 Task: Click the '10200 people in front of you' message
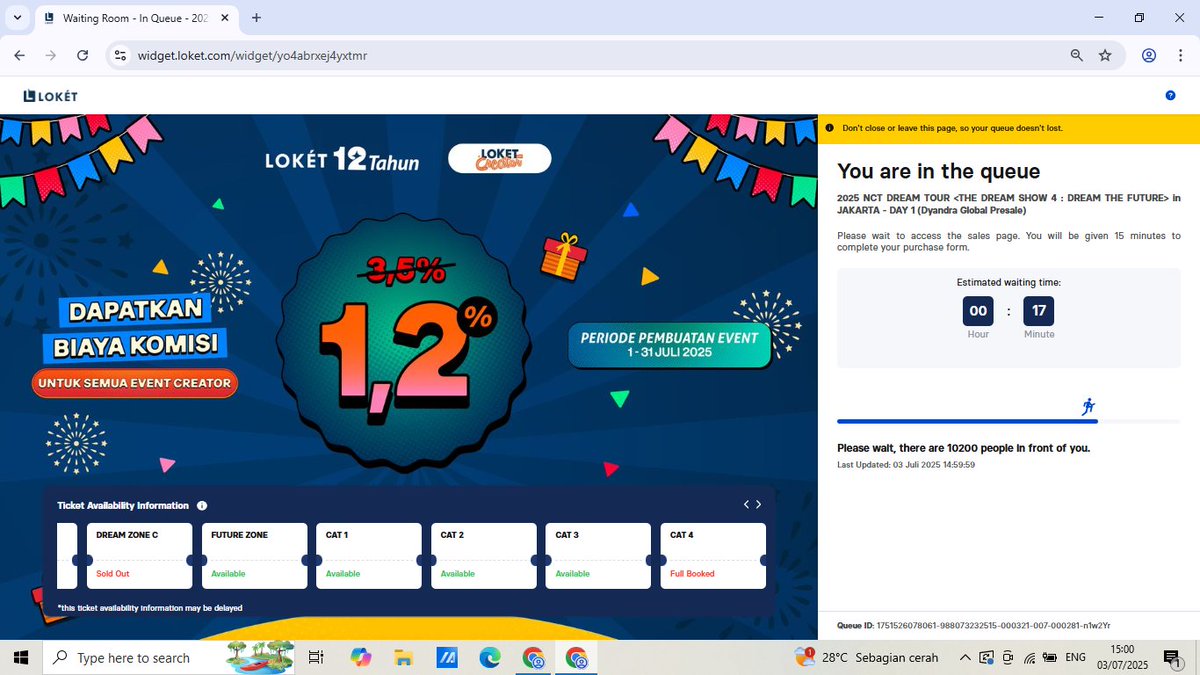point(963,448)
